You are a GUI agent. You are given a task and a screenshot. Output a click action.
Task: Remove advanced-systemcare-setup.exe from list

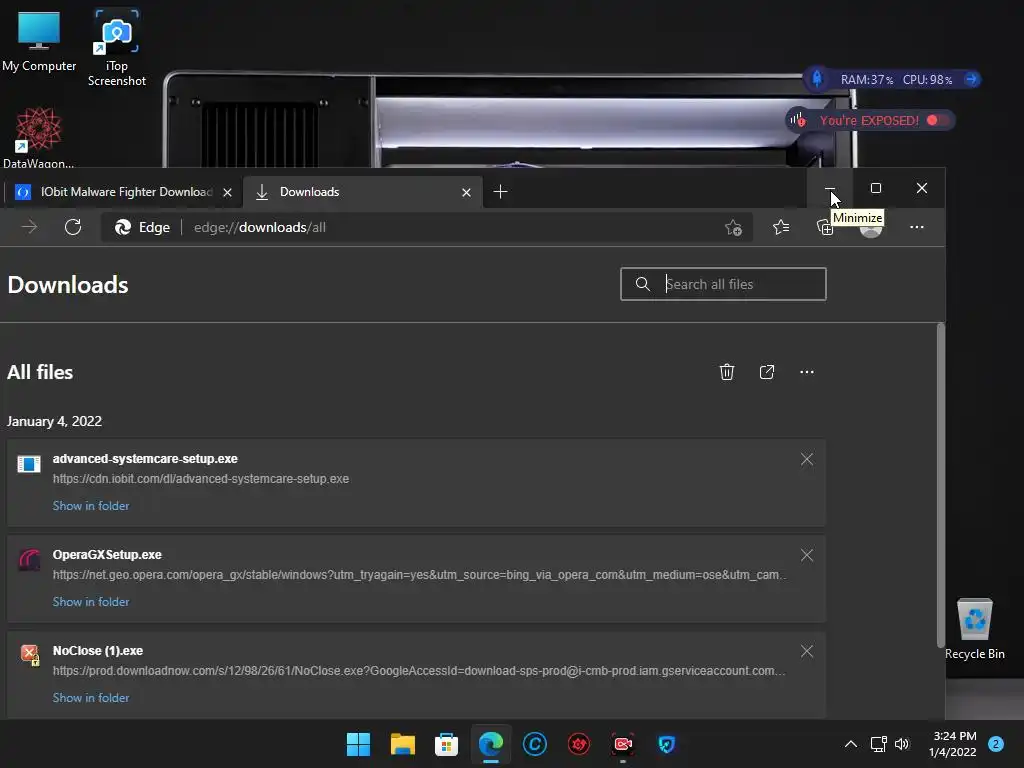[x=807, y=459]
